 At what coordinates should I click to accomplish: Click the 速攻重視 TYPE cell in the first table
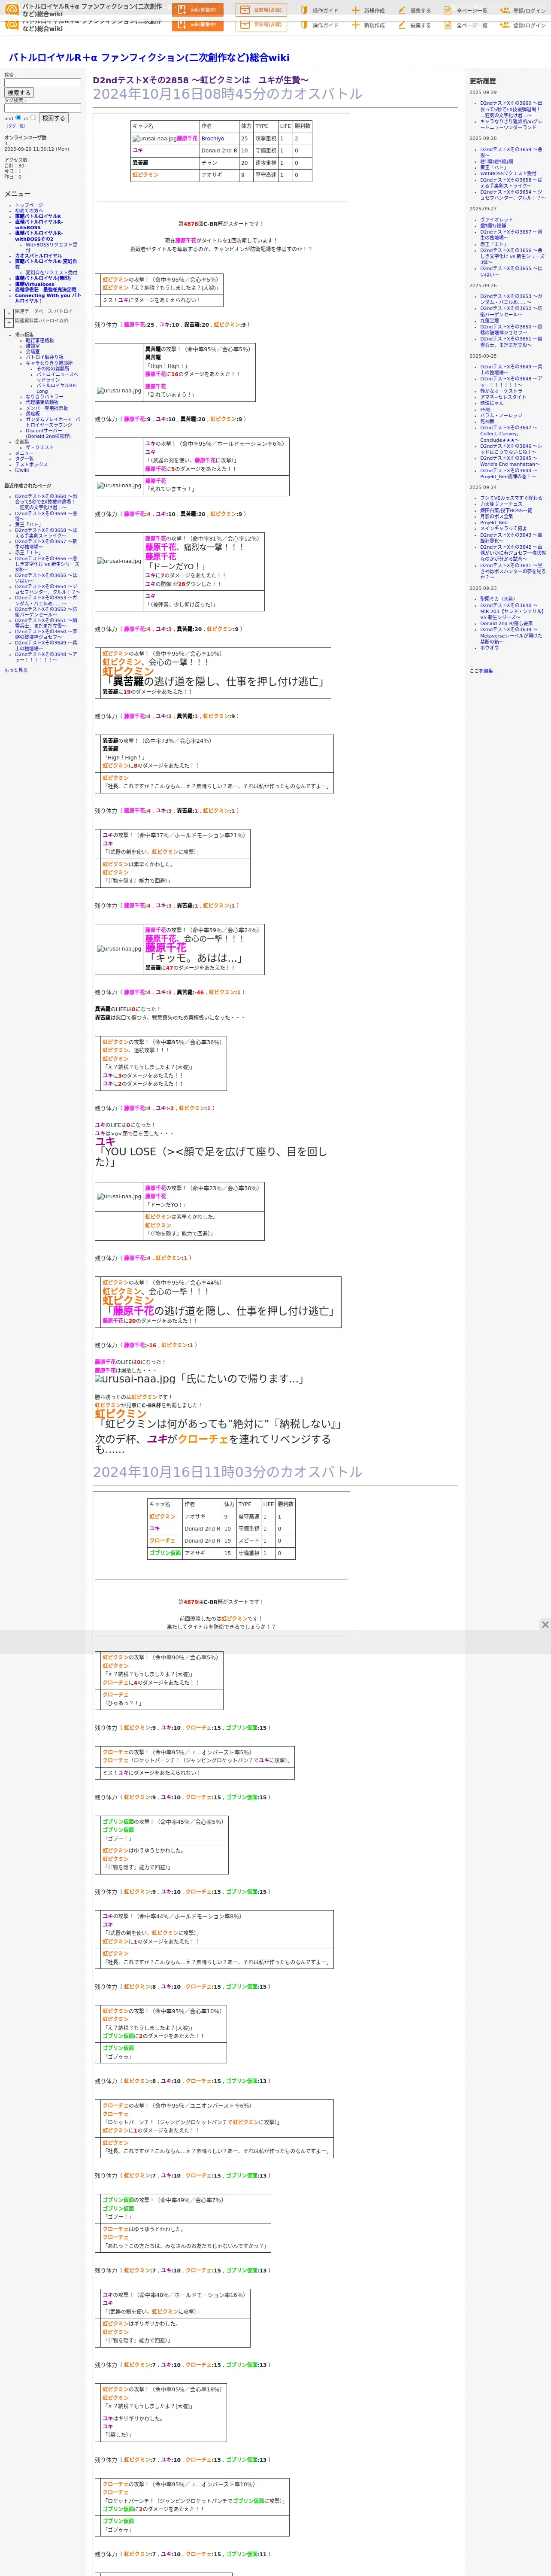[x=265, y=163]
